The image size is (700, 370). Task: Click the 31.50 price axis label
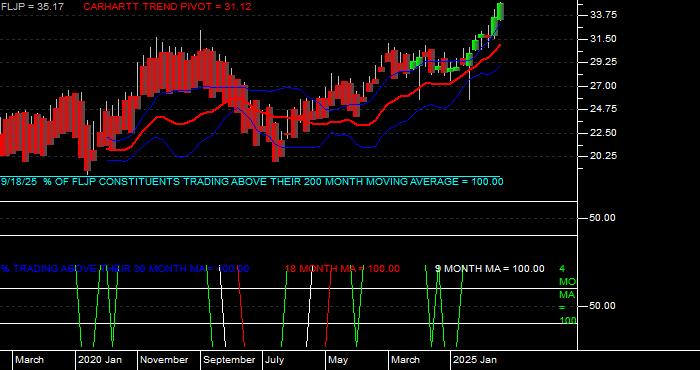tap(603, 39)
